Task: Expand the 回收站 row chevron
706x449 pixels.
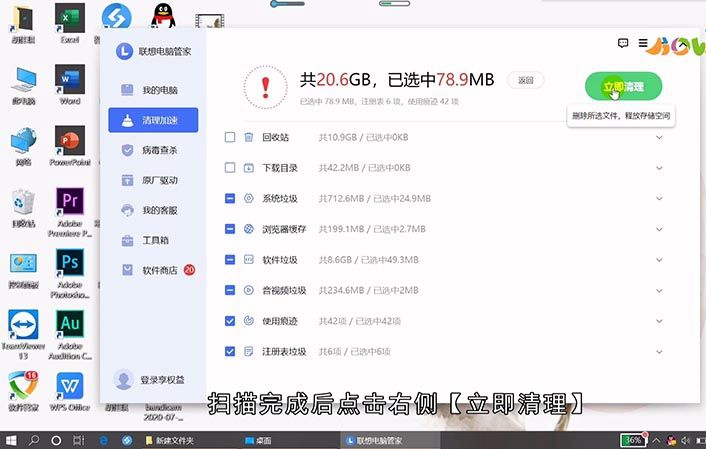Action: (659, 137)
